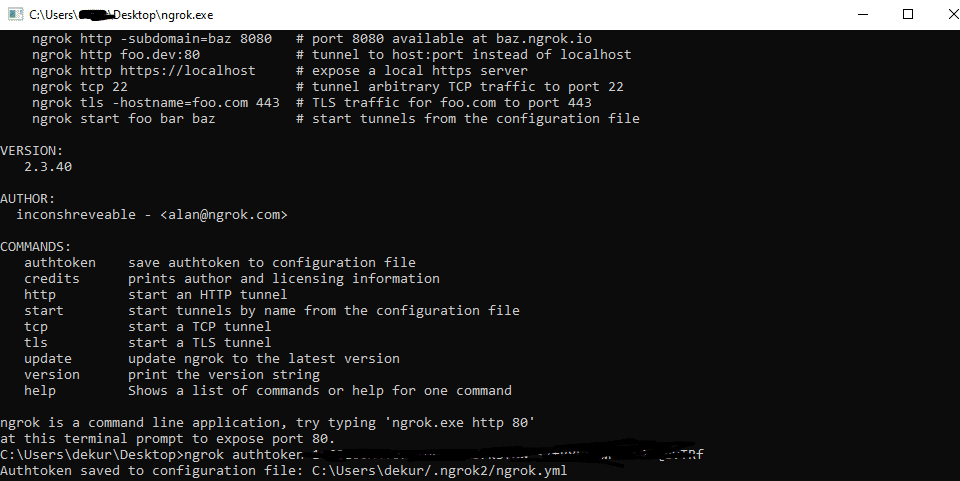
Task: Click the 'help' command entry
Action: point(40,391)
